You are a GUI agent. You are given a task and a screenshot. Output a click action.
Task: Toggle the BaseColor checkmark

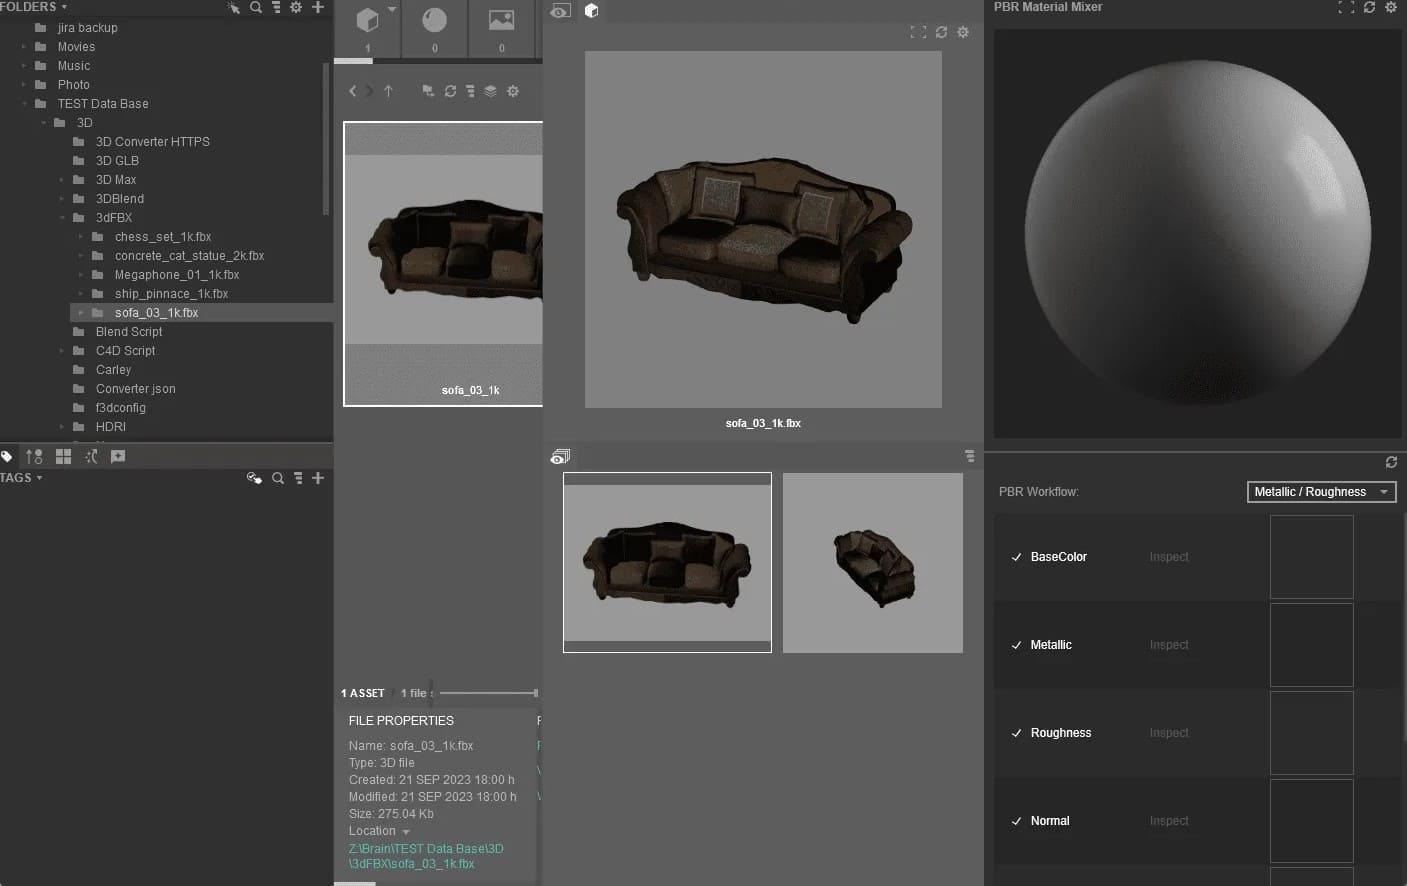coord(1016,557)
